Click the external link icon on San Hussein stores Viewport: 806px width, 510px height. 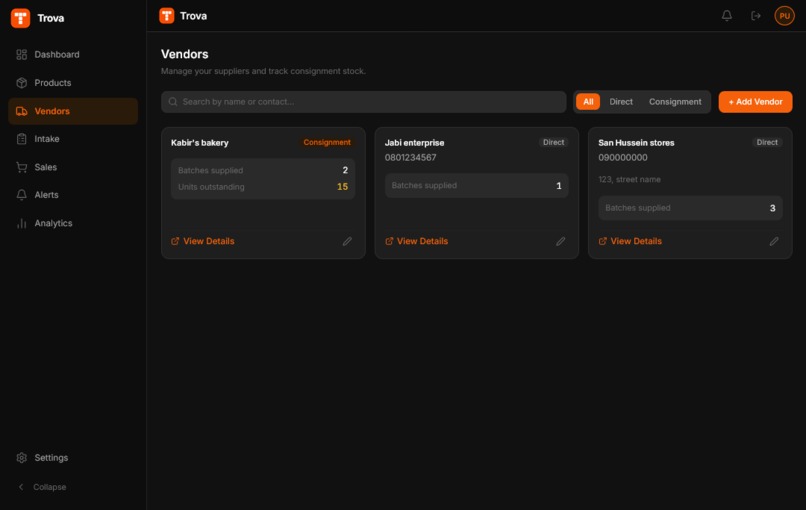point(602,241)
